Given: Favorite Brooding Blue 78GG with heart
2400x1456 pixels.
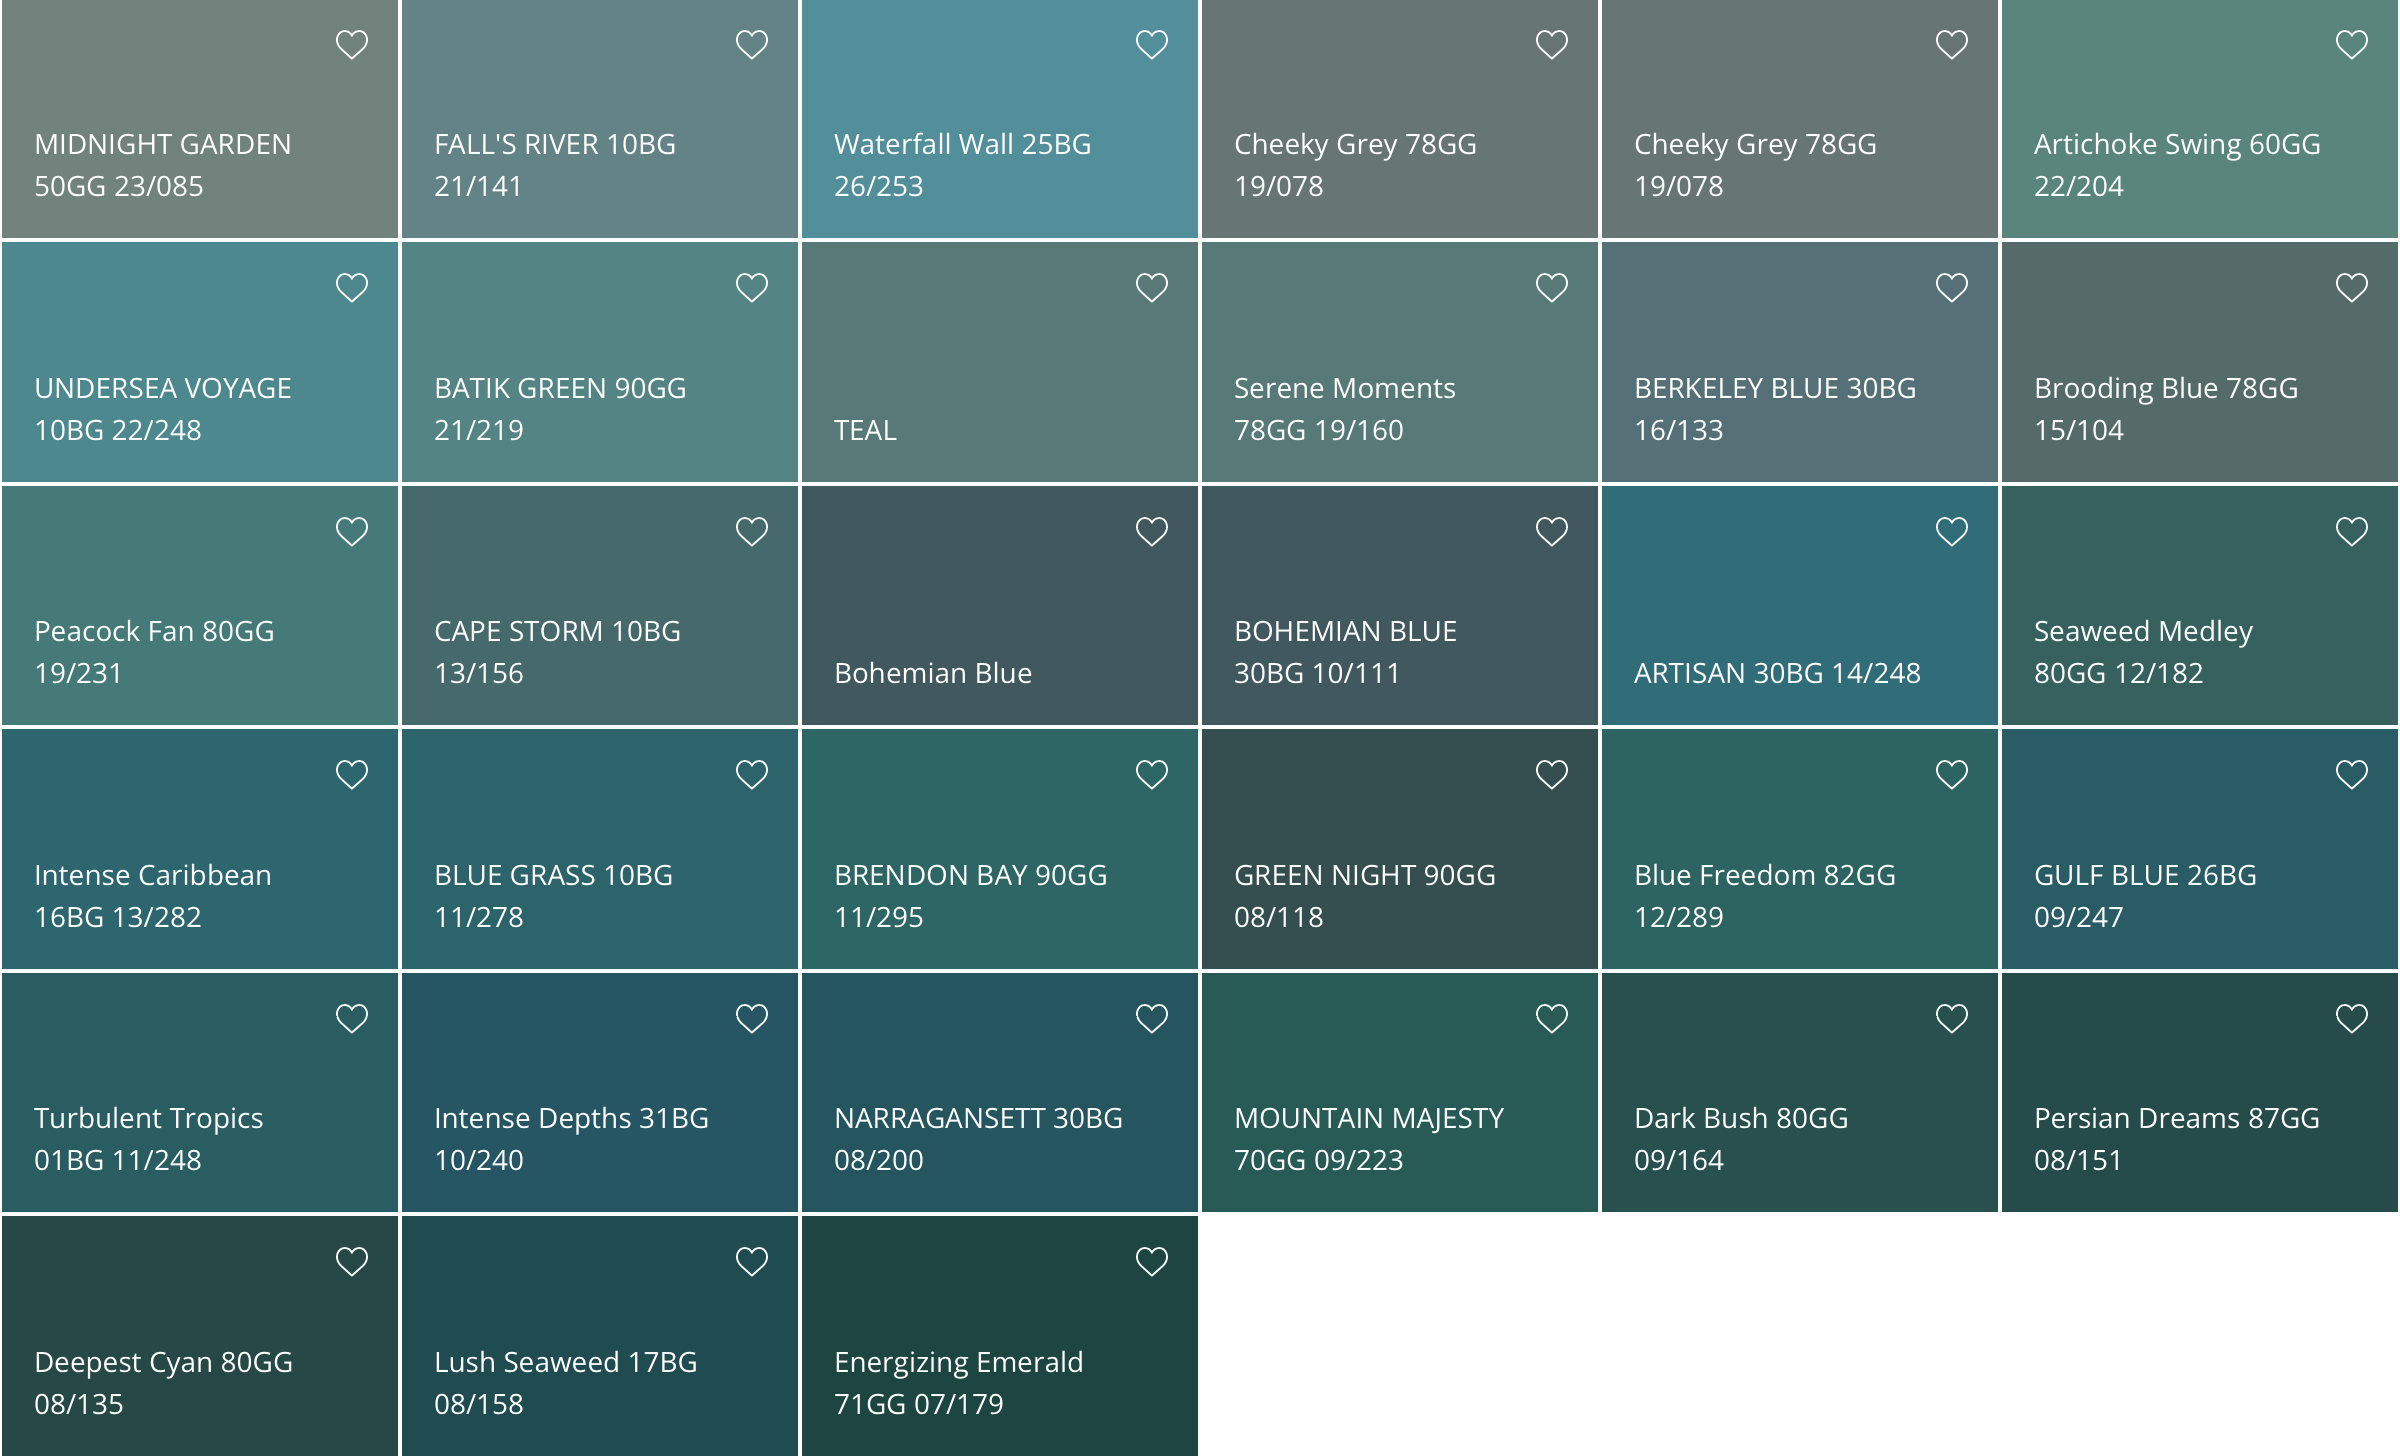Looking at the screenshot, I should tap(2352, 288).
